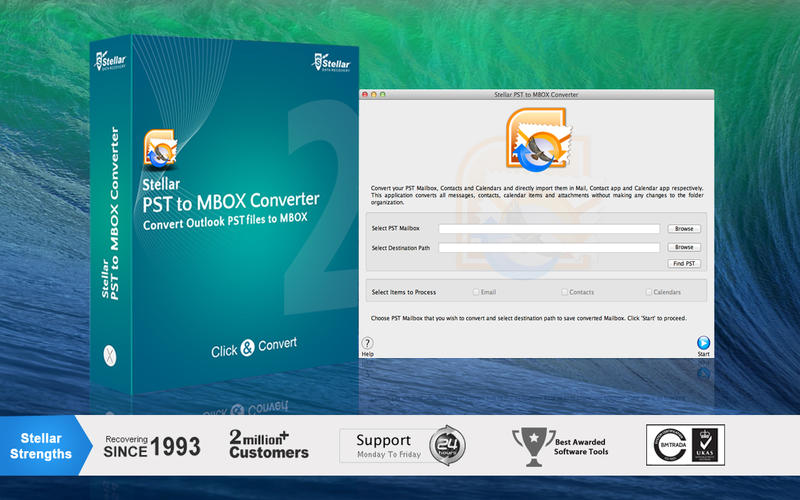
Task: Click the converter icon on product box
Action: click(x=160, y=149)
